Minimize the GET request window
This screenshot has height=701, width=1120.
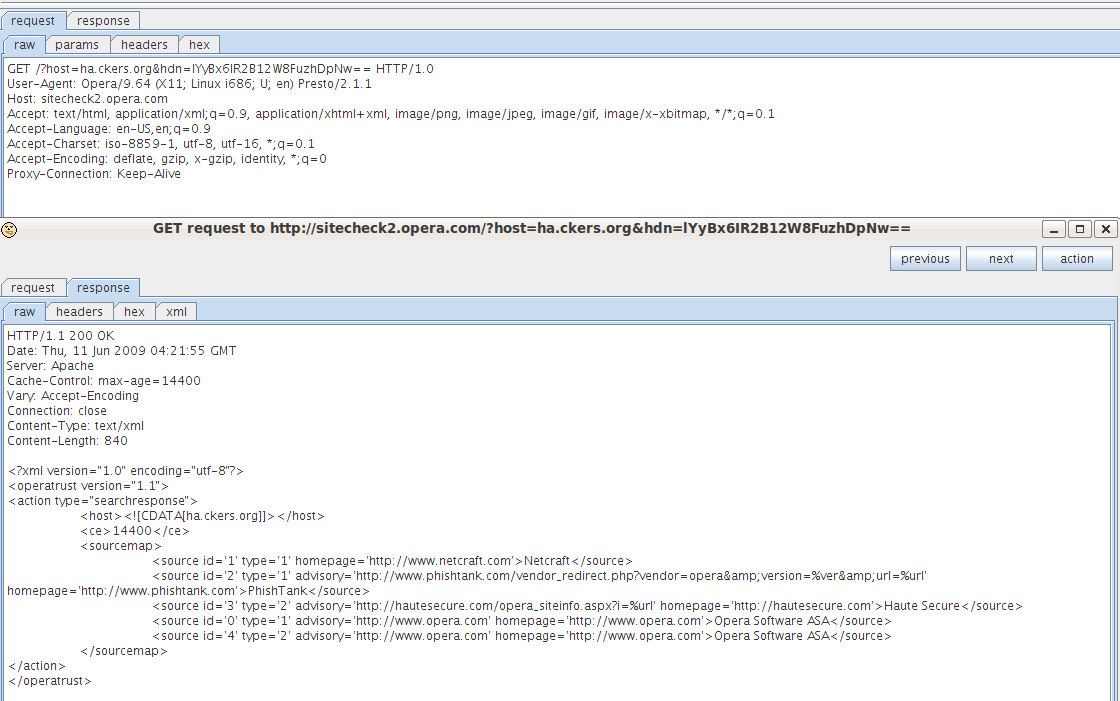[x=1054, y=229]
